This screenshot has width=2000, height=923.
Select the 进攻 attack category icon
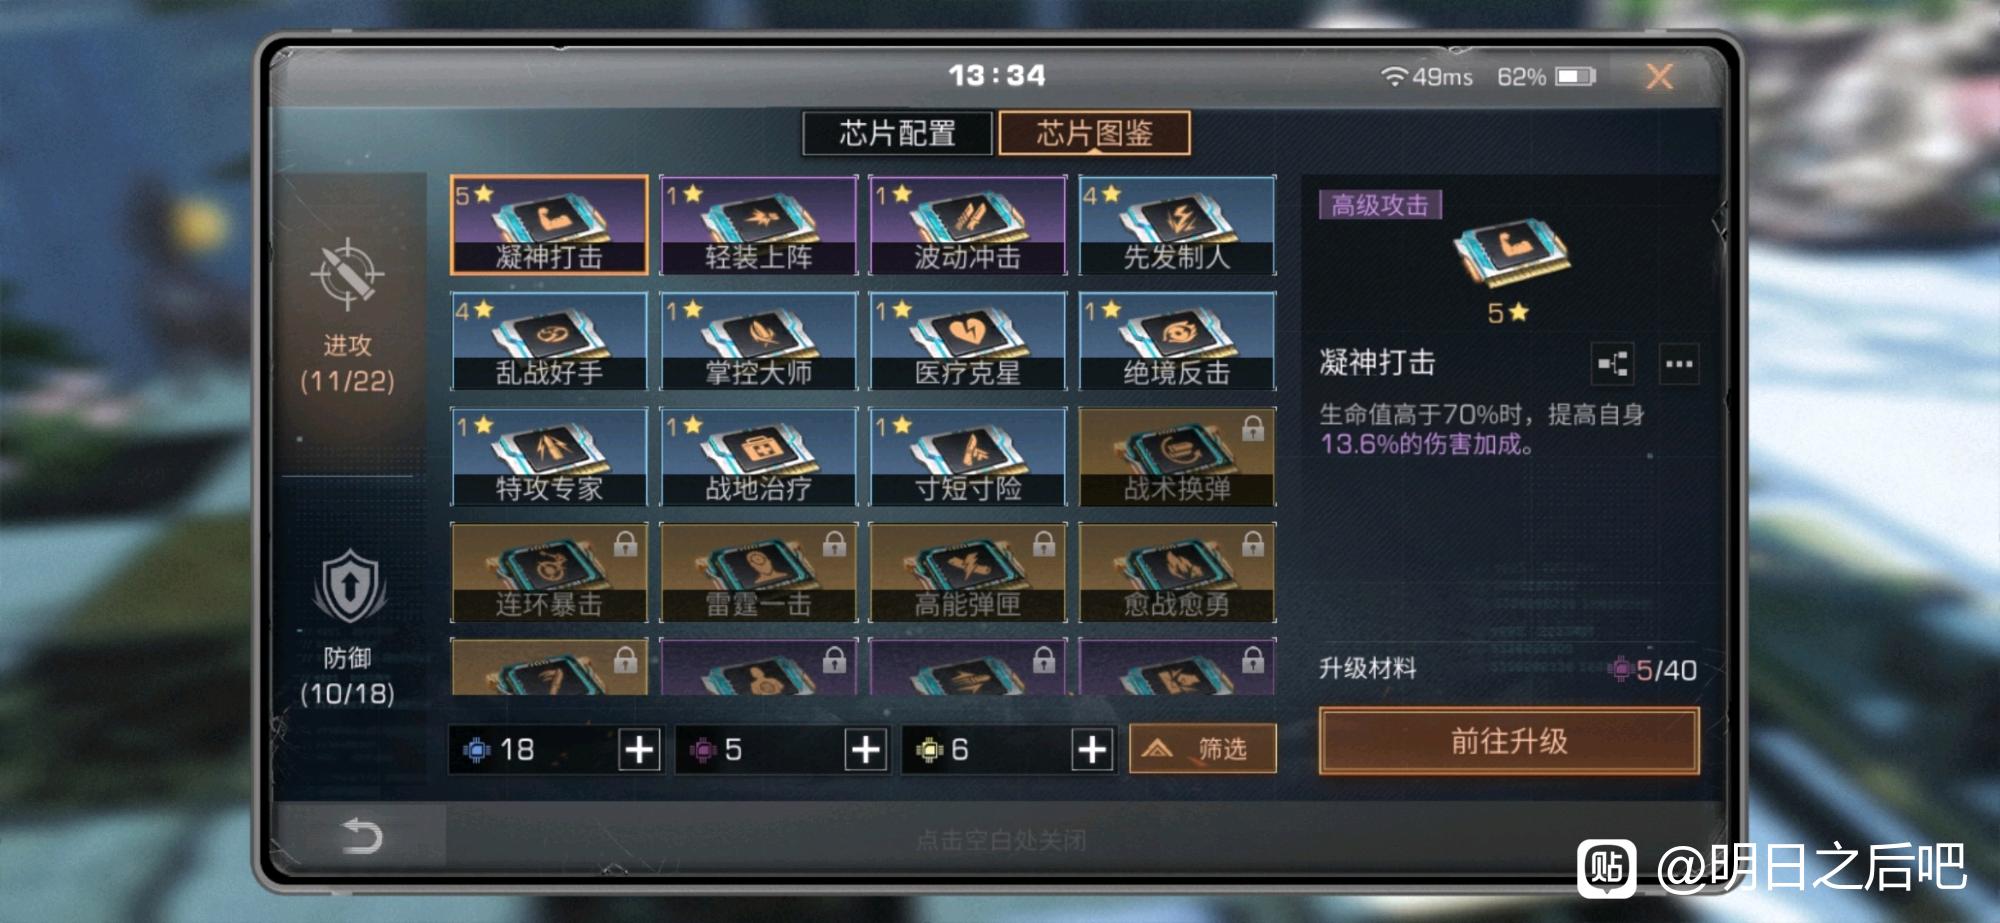tap(347, 274)
